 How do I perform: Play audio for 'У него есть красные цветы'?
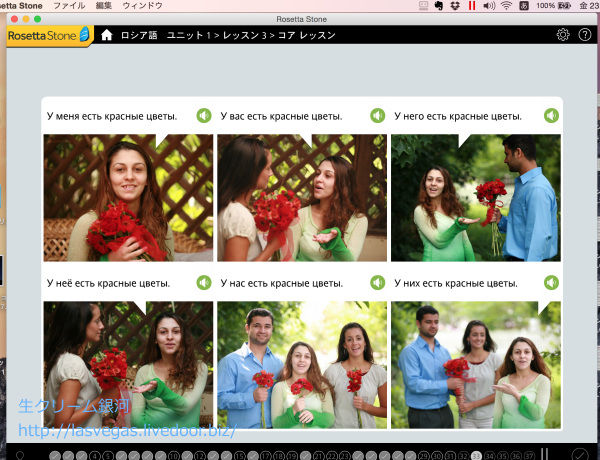pos(551,116)
